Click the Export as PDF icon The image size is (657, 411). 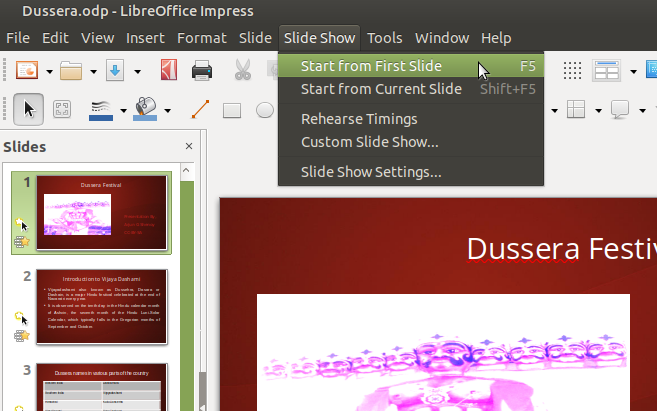(x=169, y=70)
